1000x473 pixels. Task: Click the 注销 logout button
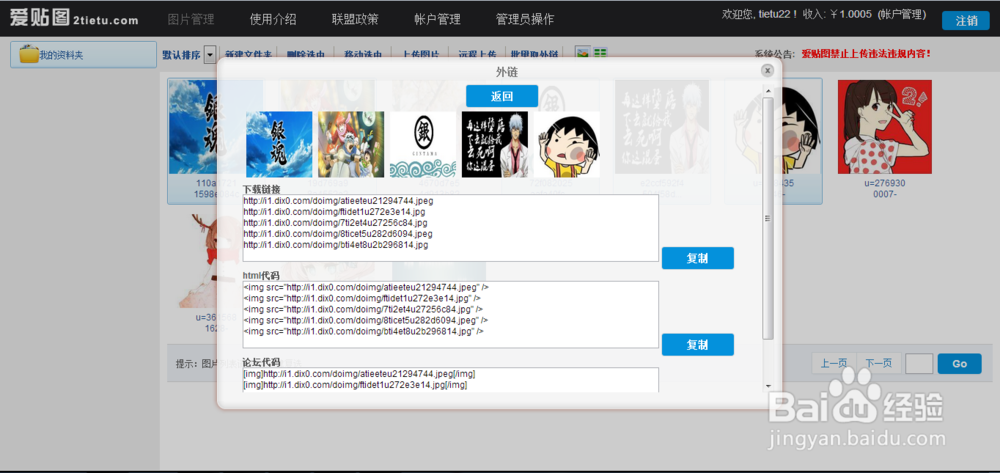tap(966, 20)
